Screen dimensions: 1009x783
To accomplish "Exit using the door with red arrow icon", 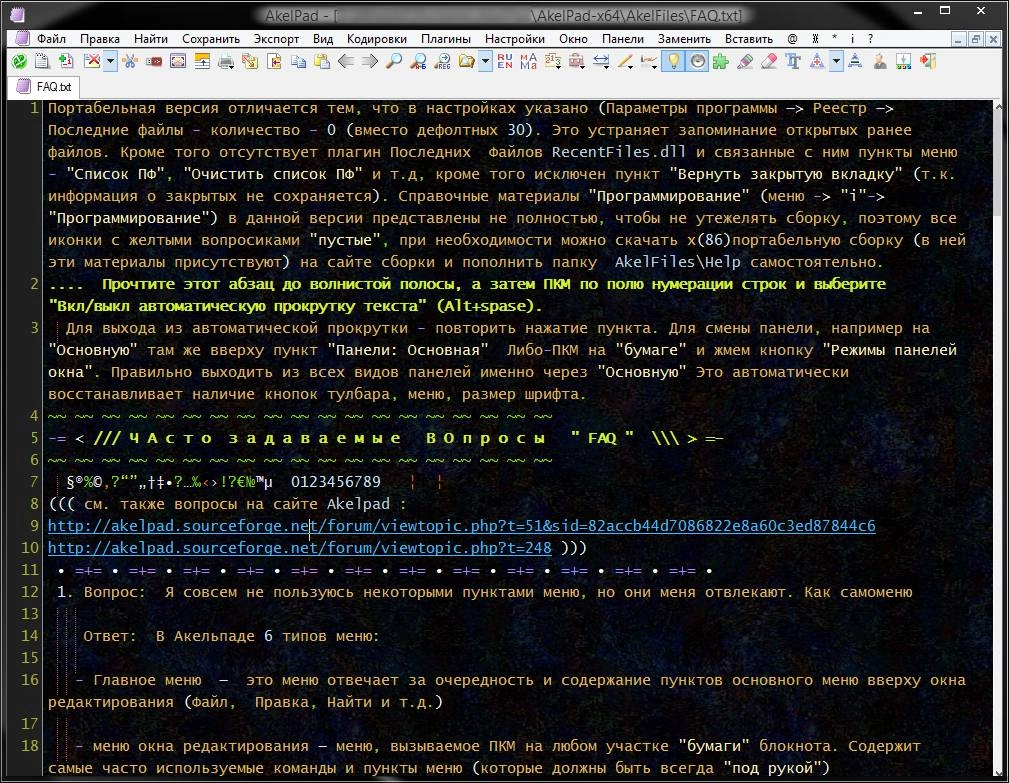I will 927,61.
